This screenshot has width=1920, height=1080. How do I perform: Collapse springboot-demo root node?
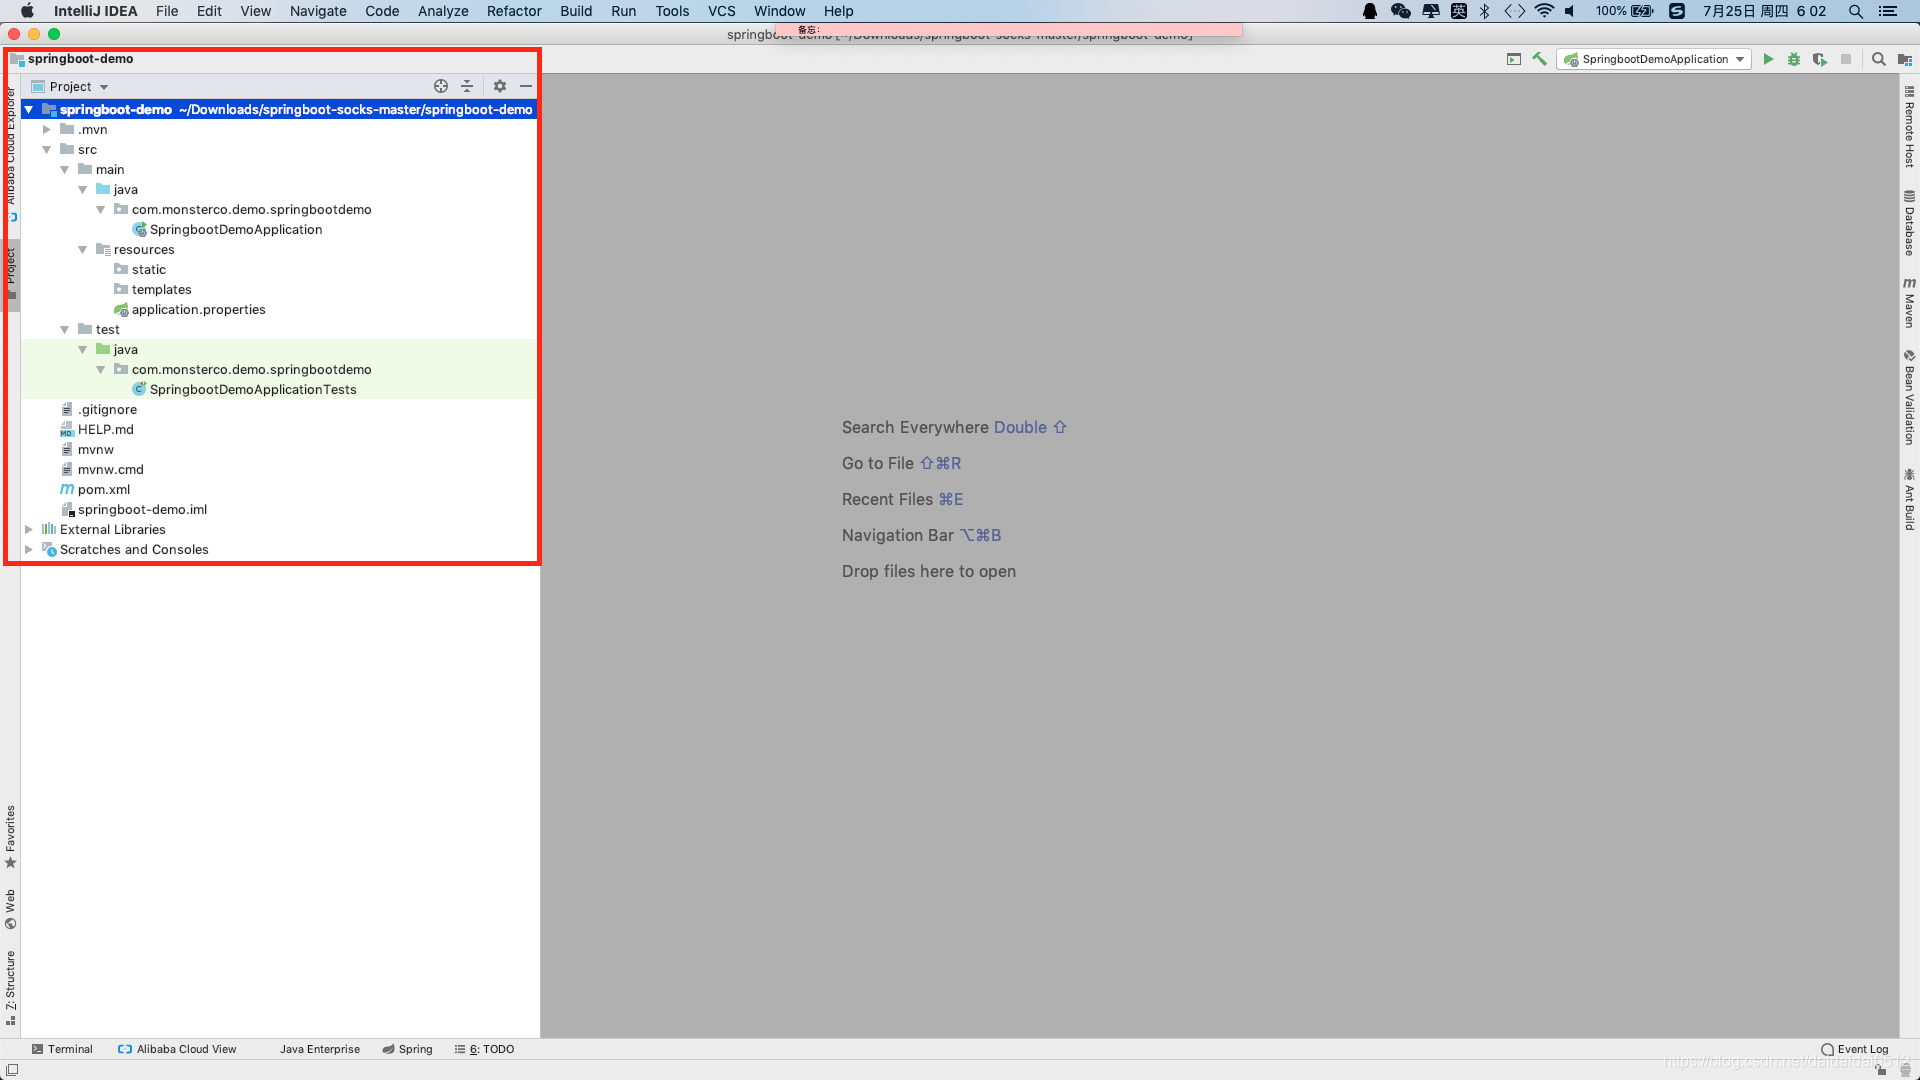tap(29, 109)
